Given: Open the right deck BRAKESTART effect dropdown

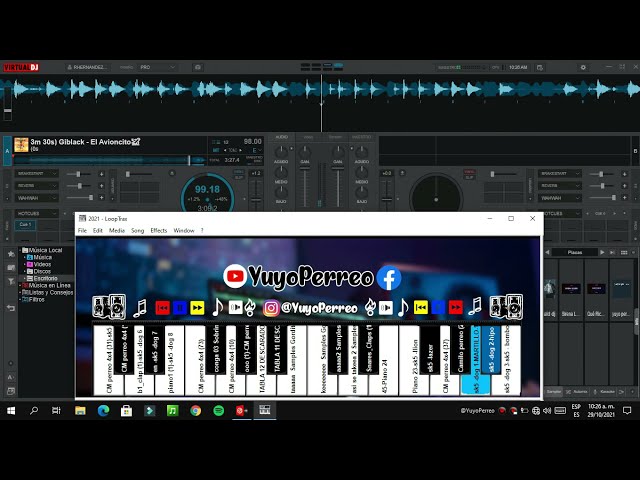Looking at the screenshot, I should (x=559, y=173).
